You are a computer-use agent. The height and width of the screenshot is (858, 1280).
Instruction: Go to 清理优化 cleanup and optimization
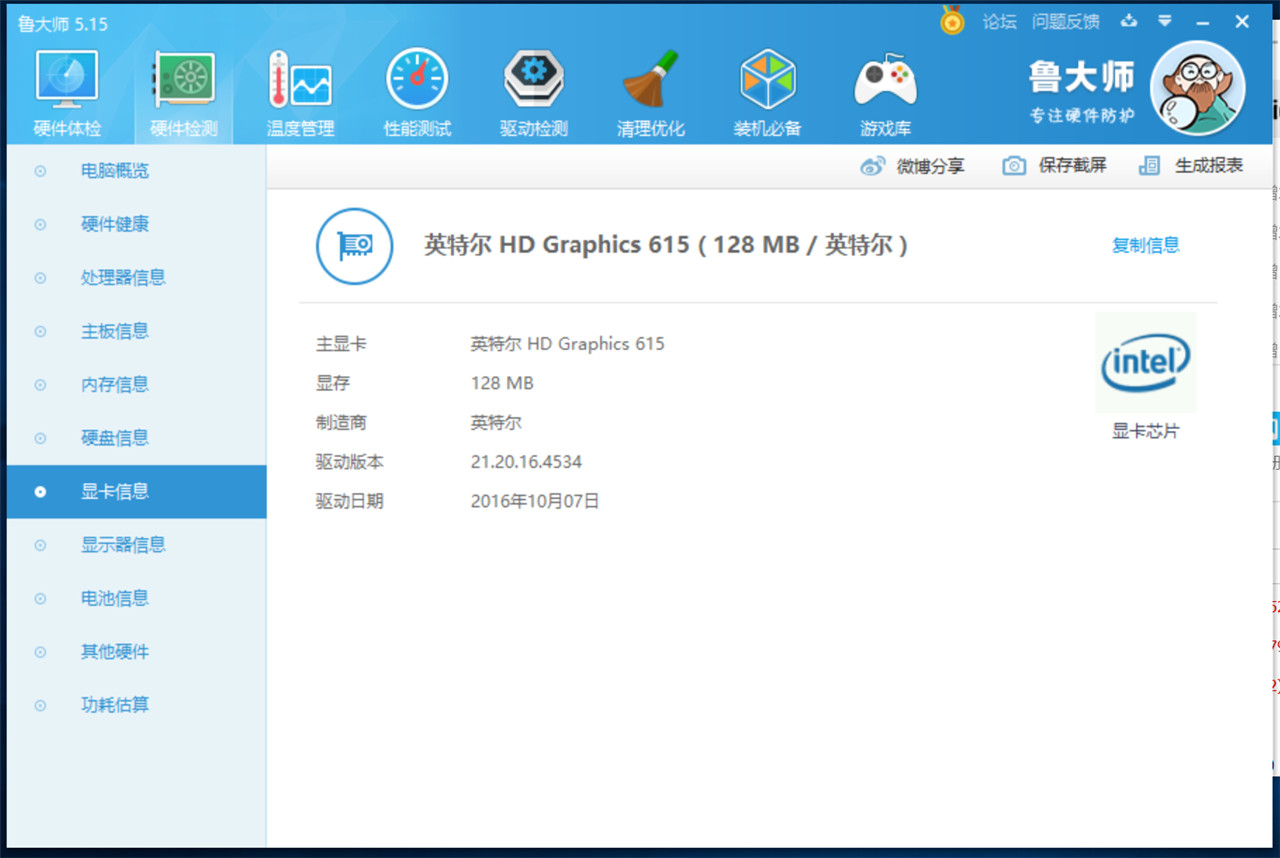[651, 95]
